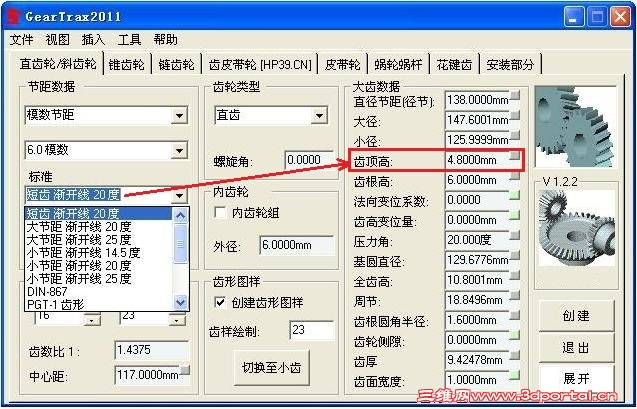Switch to the 皮带轮 tab
Image resolution: width=637 pixels, height=409 pixels.
point(343,64)
